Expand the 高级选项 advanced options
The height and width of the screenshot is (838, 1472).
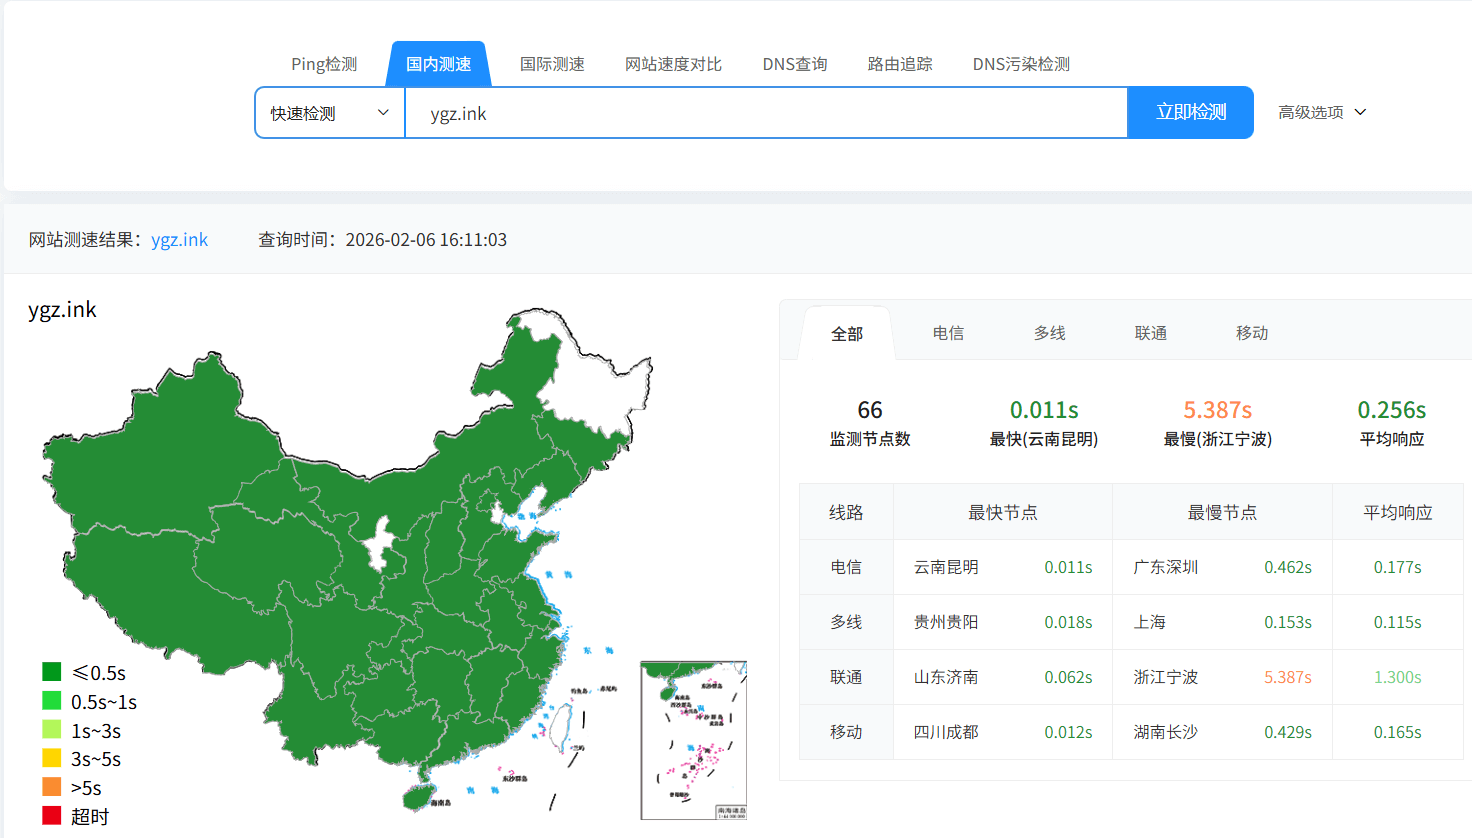1311,112
